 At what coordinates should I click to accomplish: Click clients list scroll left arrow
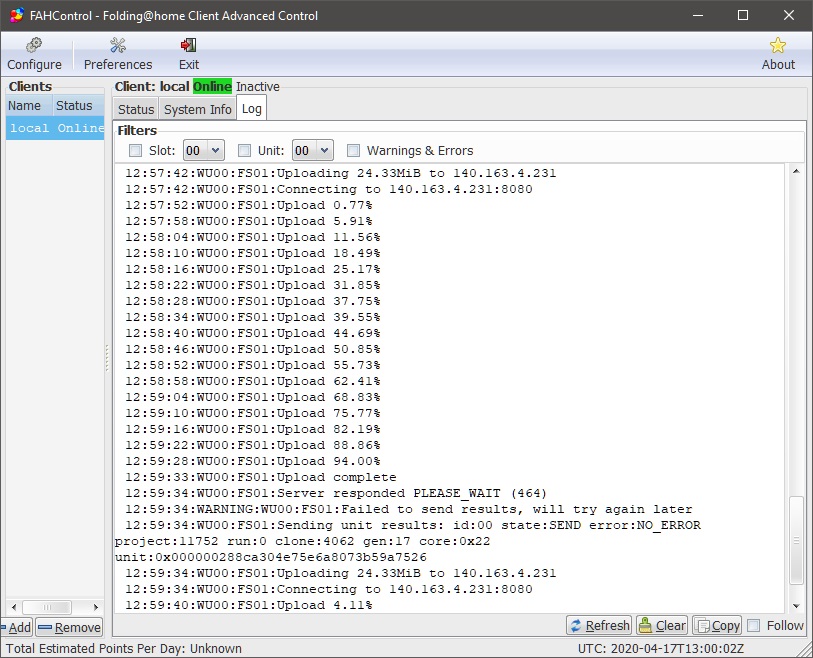14,607
